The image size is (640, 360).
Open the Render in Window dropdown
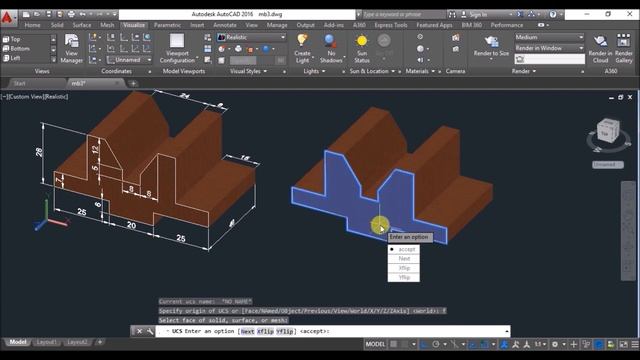click(x=549, y=48)
